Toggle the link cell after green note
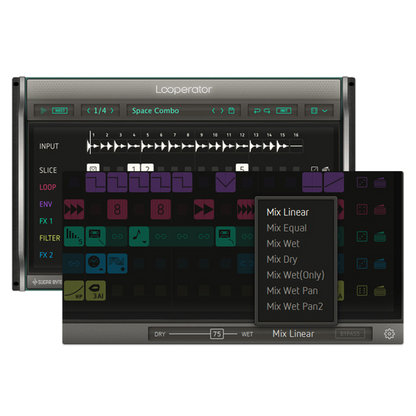 click(x=161, y=236)
